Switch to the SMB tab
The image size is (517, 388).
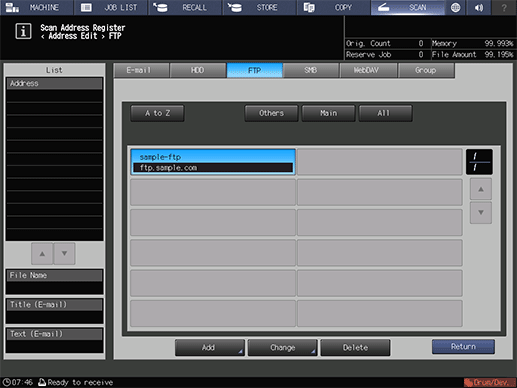pyautogui.click(x=311, y=71)
